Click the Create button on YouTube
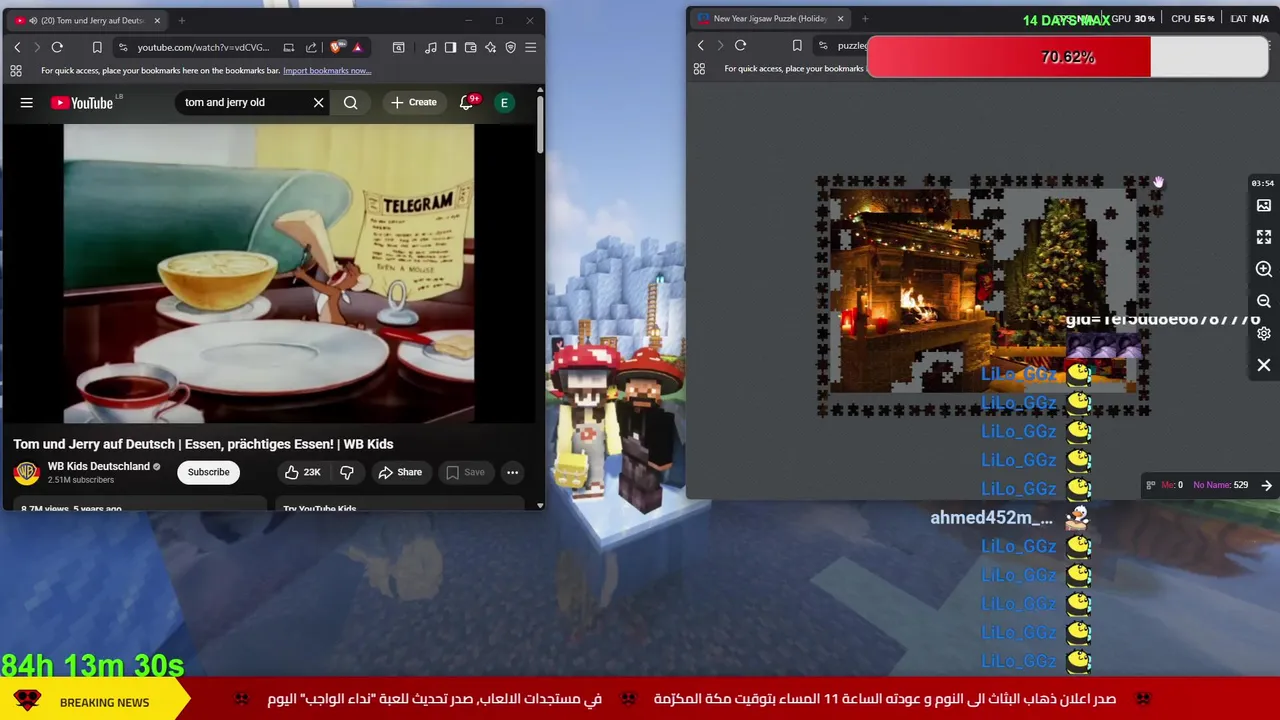This screenshot has height=720, width=1280. point(413,102)
